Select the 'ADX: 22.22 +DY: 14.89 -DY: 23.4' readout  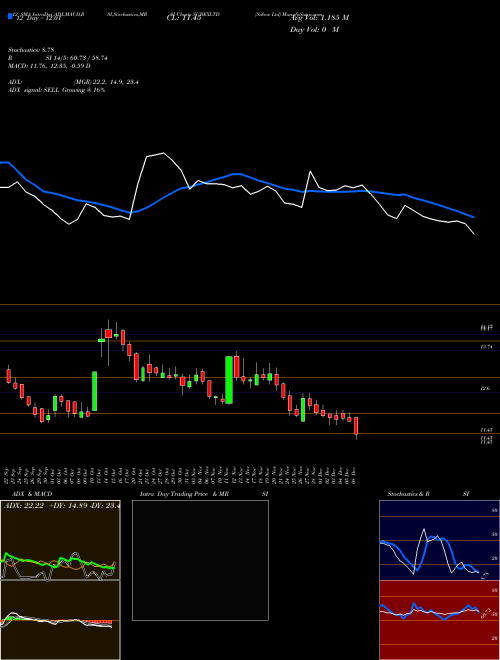[x=62, y=505]
